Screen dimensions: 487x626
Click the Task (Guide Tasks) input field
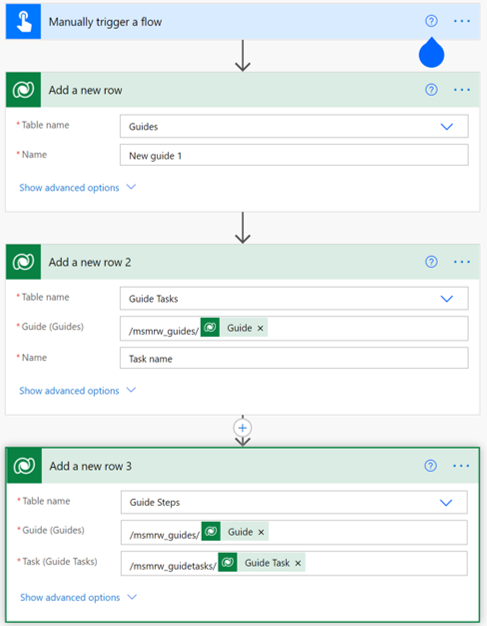(x=294, y=563)
